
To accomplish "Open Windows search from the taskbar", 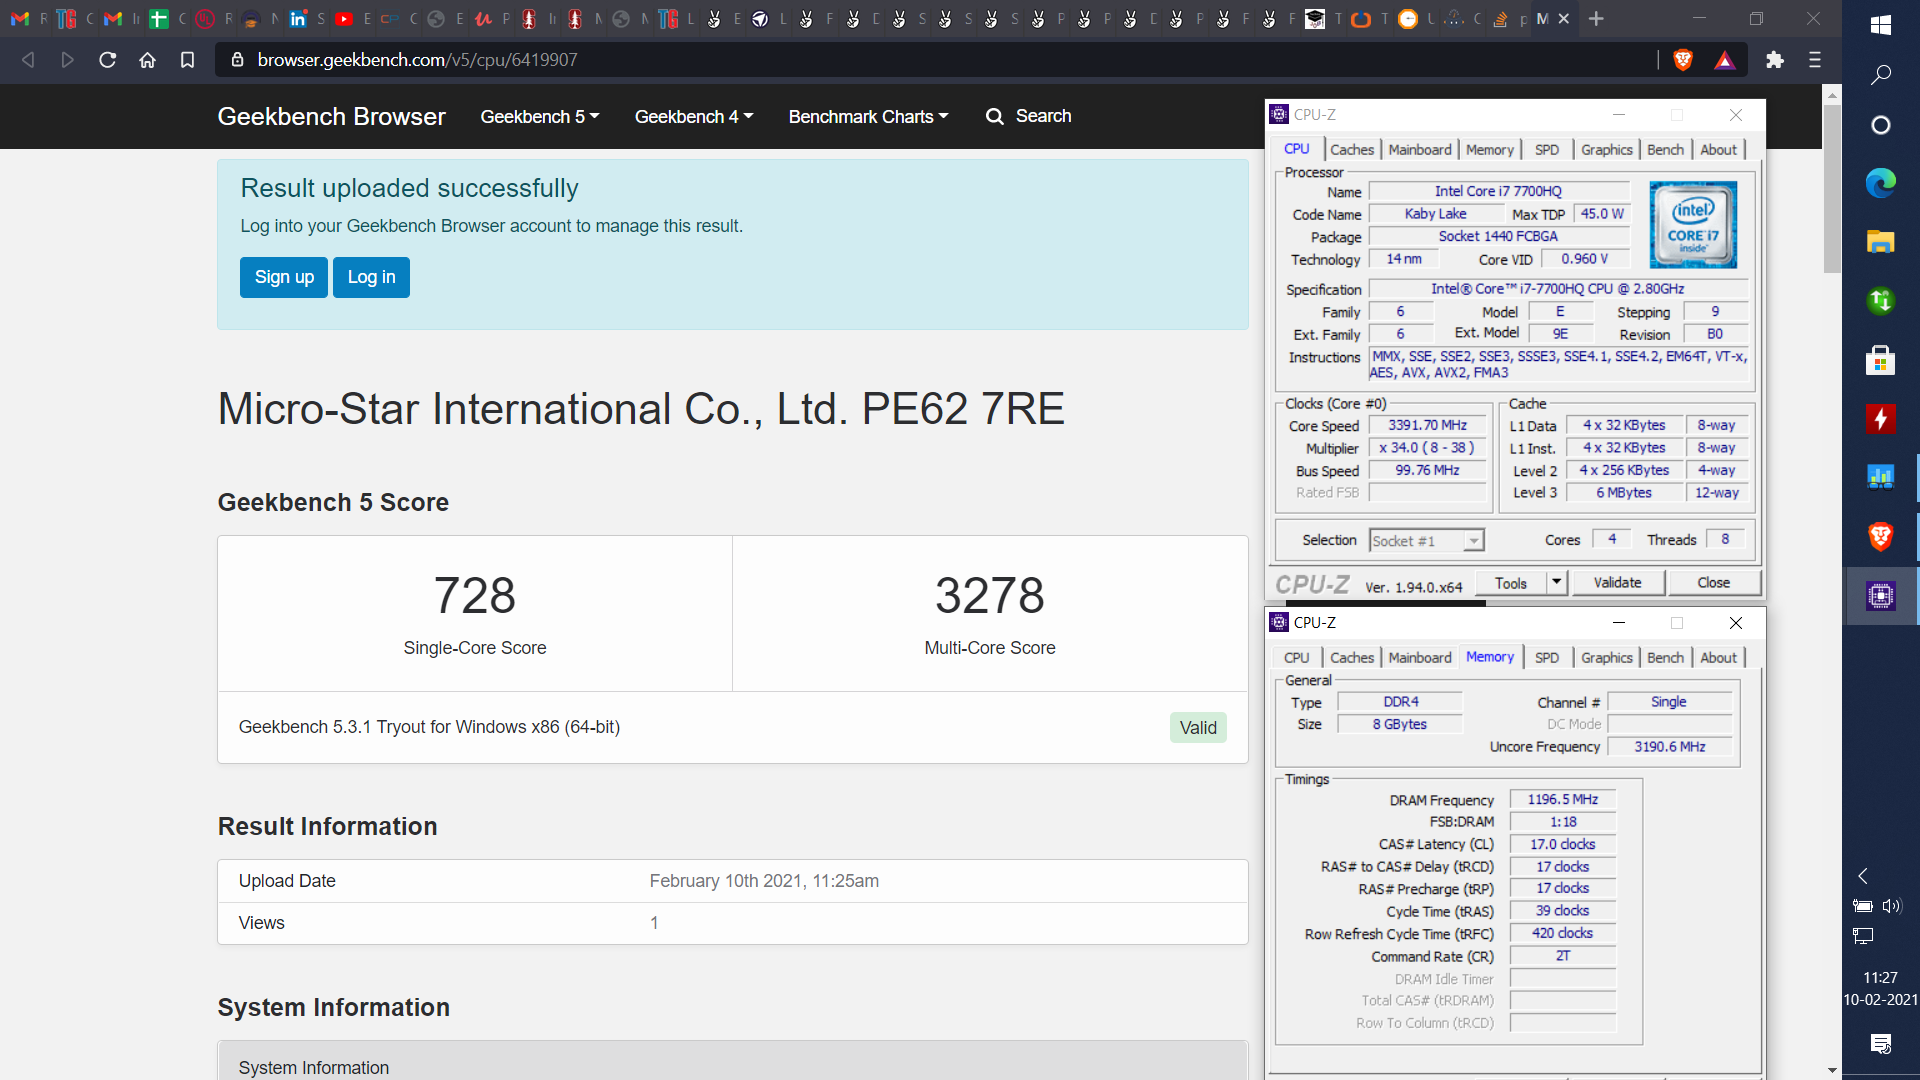I will (x=1880, y=75).
